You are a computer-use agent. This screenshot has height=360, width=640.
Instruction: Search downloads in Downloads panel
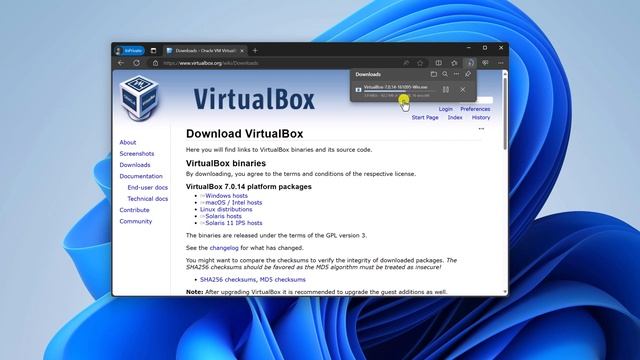pyautogui.click(x=445, y=74)
